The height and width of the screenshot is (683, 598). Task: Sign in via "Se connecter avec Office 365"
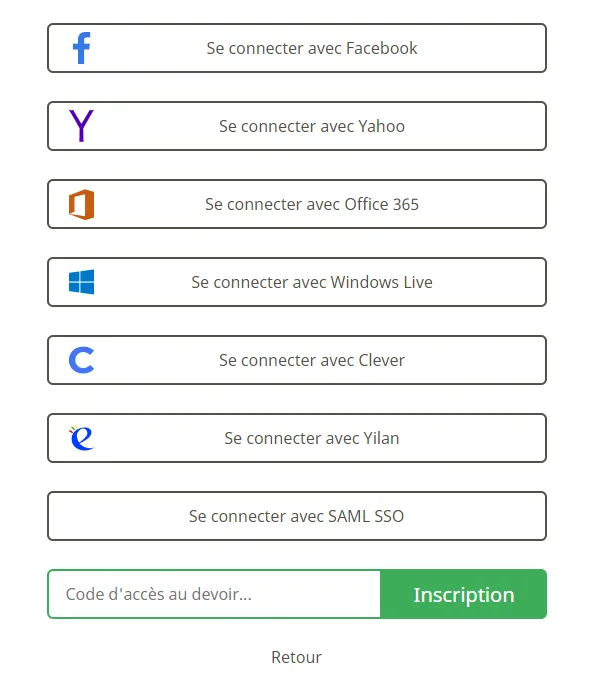pos(311,204)
